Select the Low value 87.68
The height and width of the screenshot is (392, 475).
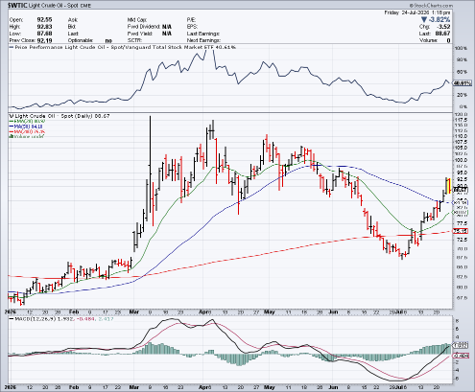pyautogui.click(x=44, y=34)
